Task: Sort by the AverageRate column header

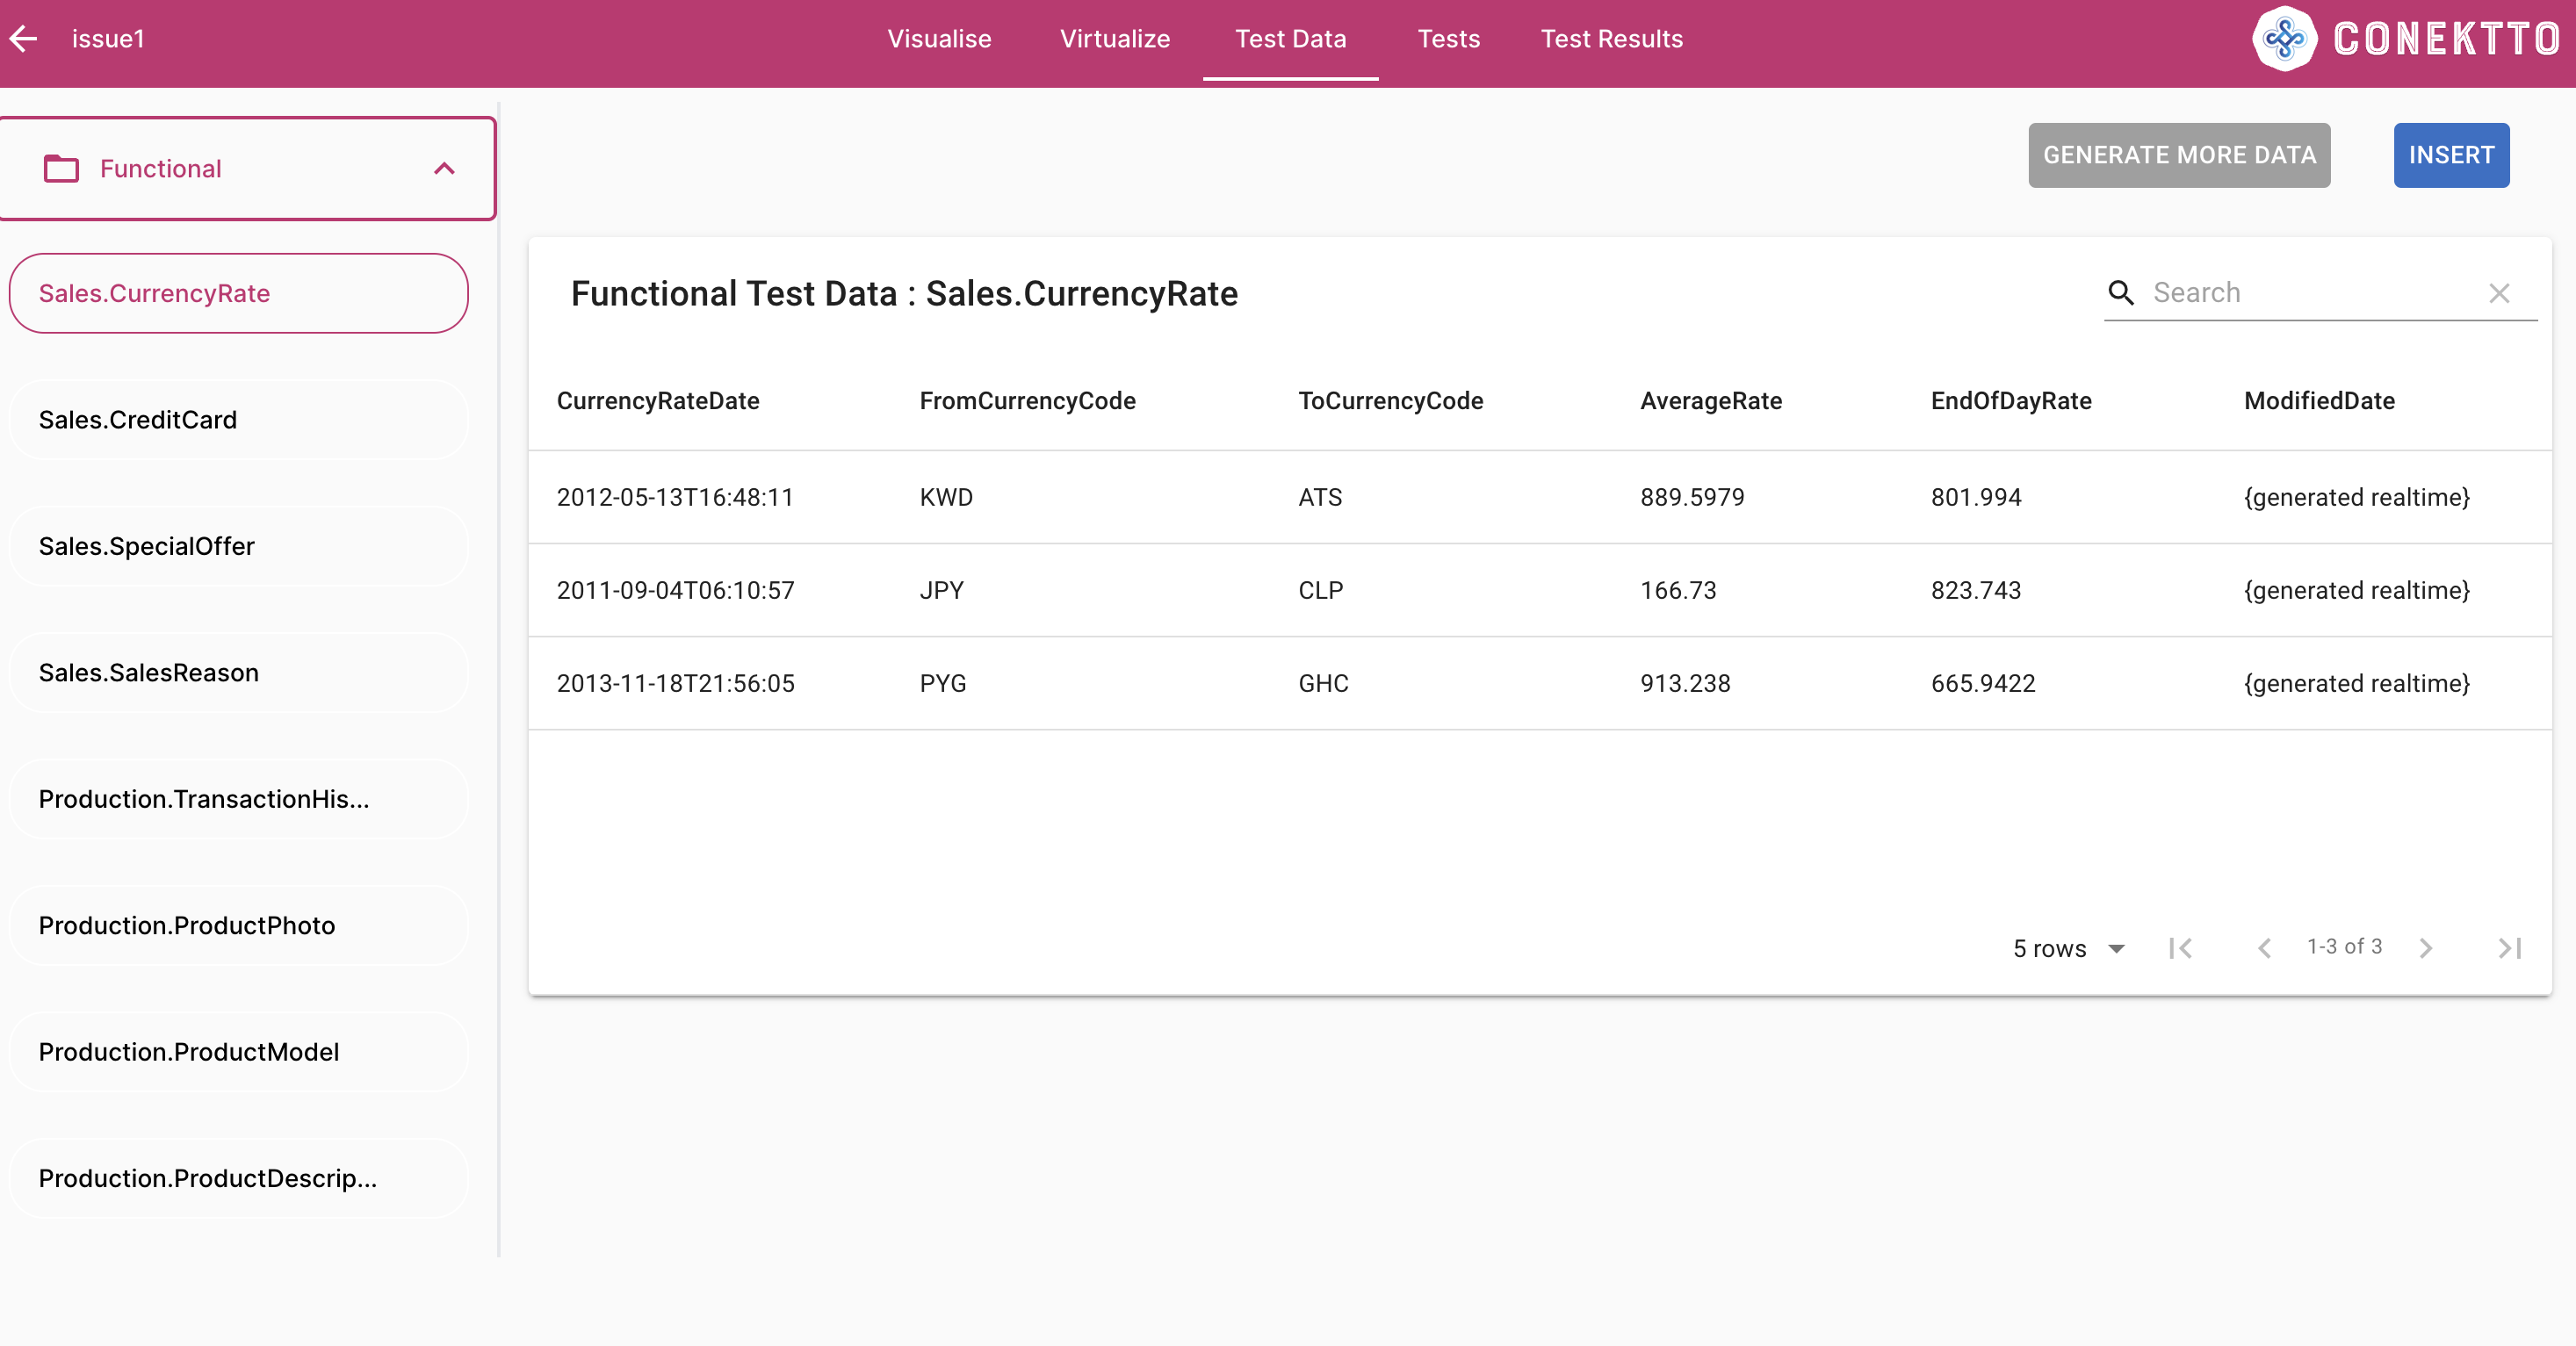Action: pos(1710,400)
